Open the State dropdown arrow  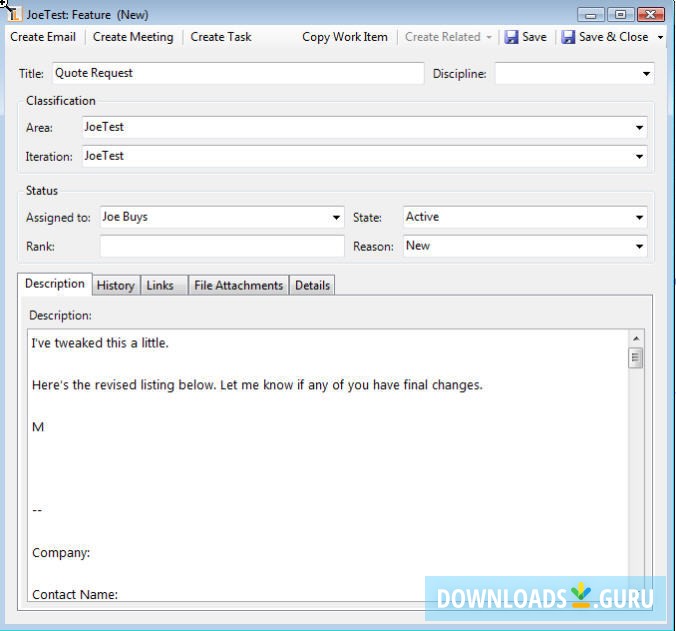pyautogui.click(x=639, y=217)
